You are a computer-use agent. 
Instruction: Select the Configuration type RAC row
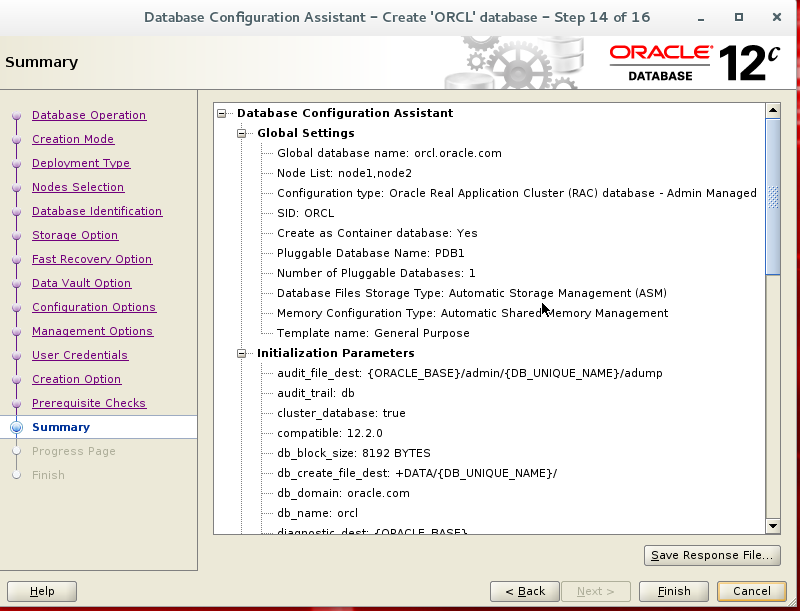coord(517,193)
